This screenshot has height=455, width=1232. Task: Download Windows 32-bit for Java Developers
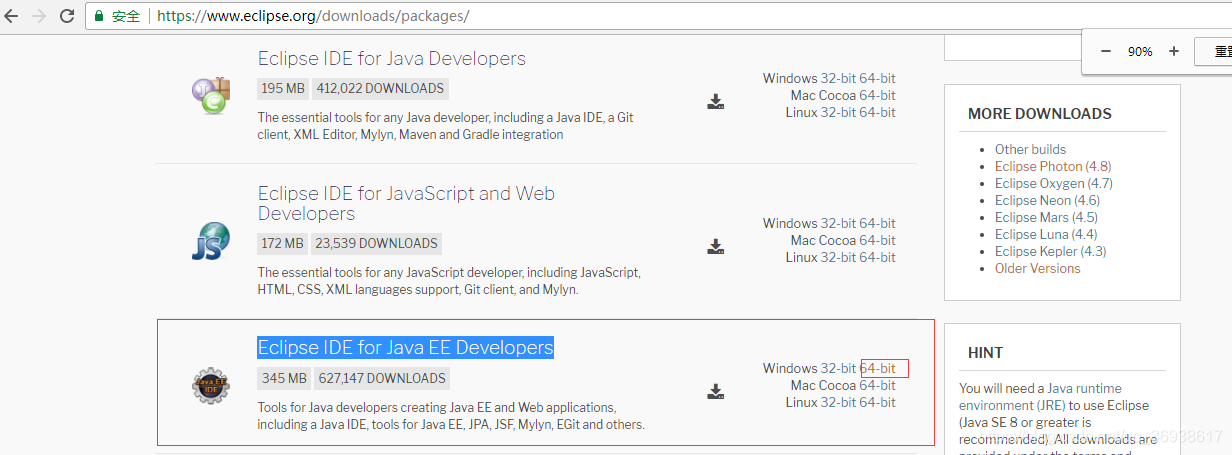click(x=839, y=78)
